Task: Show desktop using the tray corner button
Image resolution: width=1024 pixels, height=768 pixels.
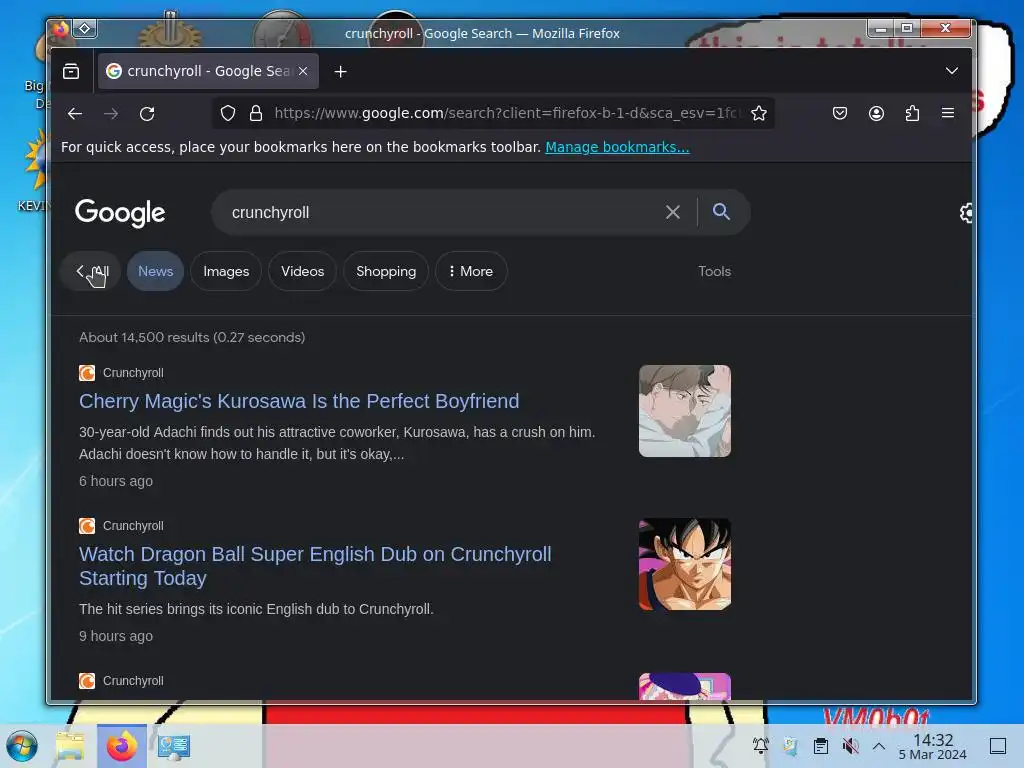Action: [x=998, y=746]
